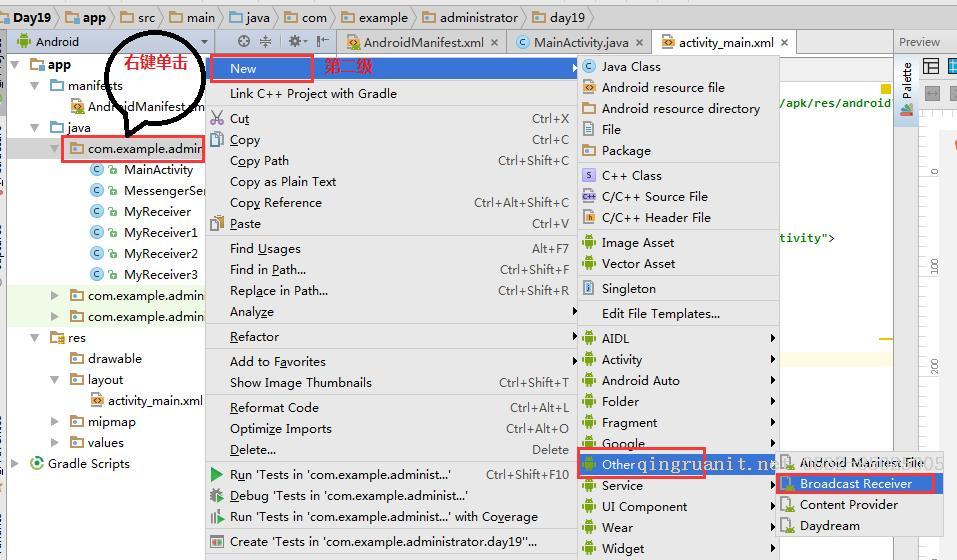Click the Cut scissors icon
Screen dimensions: 957x560
[x=217, y=118]
